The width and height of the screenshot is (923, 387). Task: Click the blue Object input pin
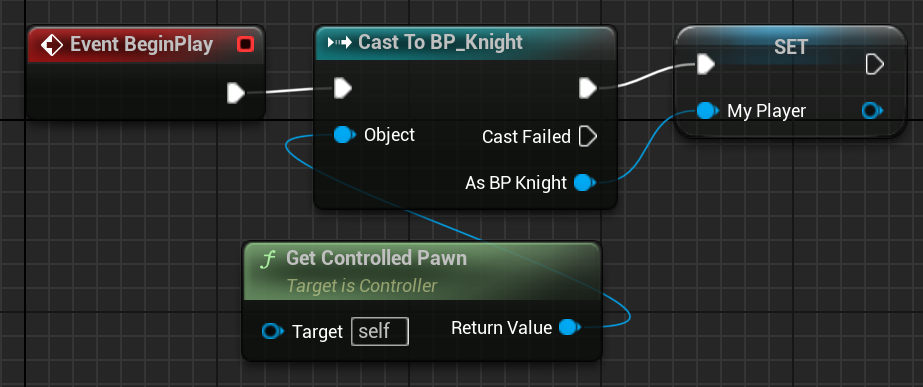(344, 135)
